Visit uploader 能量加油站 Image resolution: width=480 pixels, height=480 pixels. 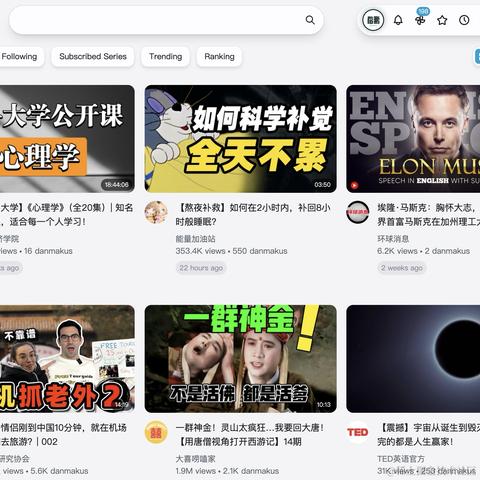(x=195, y=239)
